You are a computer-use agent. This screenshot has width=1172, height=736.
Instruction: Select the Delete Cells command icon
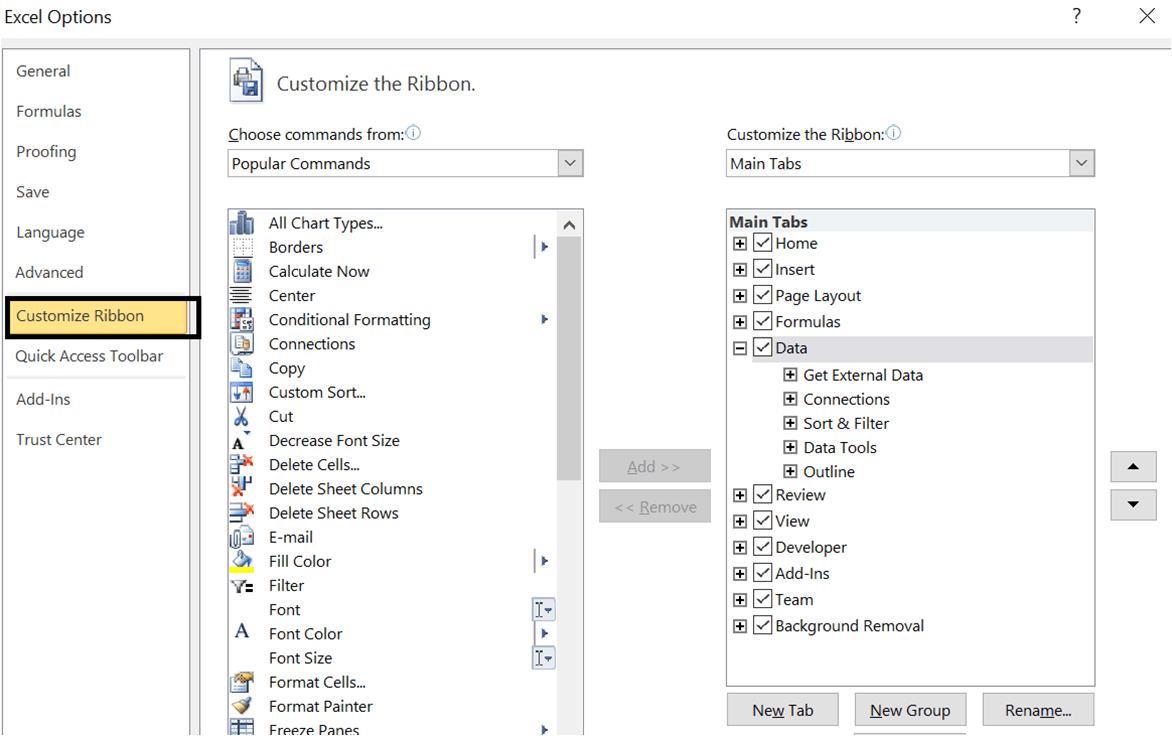pos(241,464)
